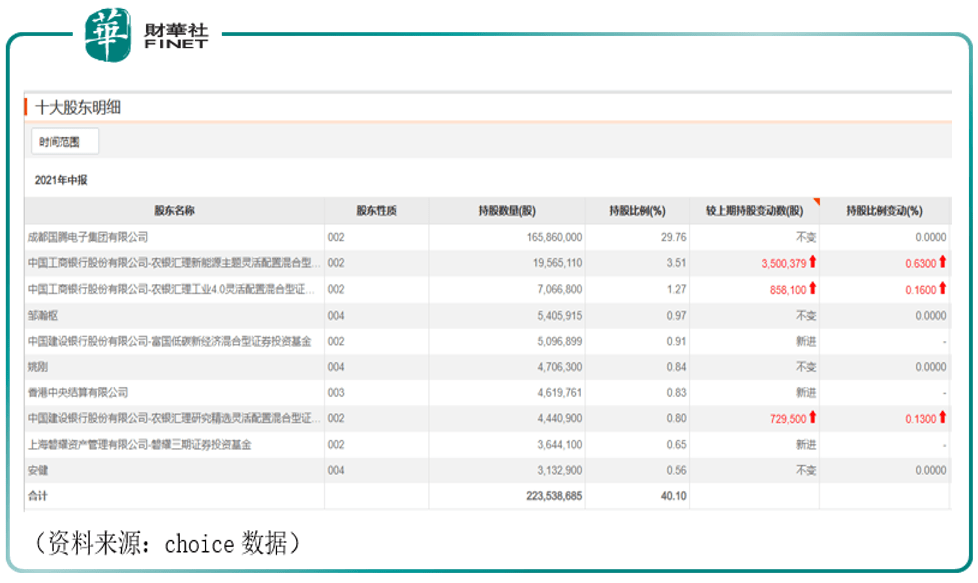Open shareholder 成都国腾电子集团有限公司
The height and width of the screenshot is (583, 978).
[88, 237]
